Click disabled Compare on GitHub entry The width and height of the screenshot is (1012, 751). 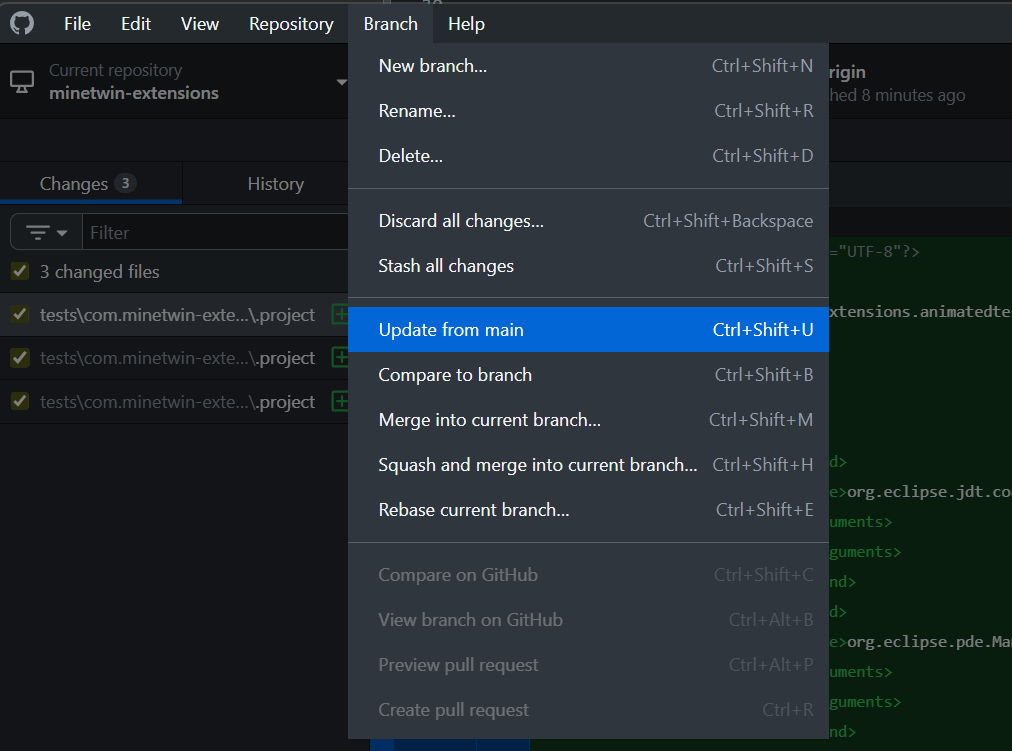(x=588, y=575)
